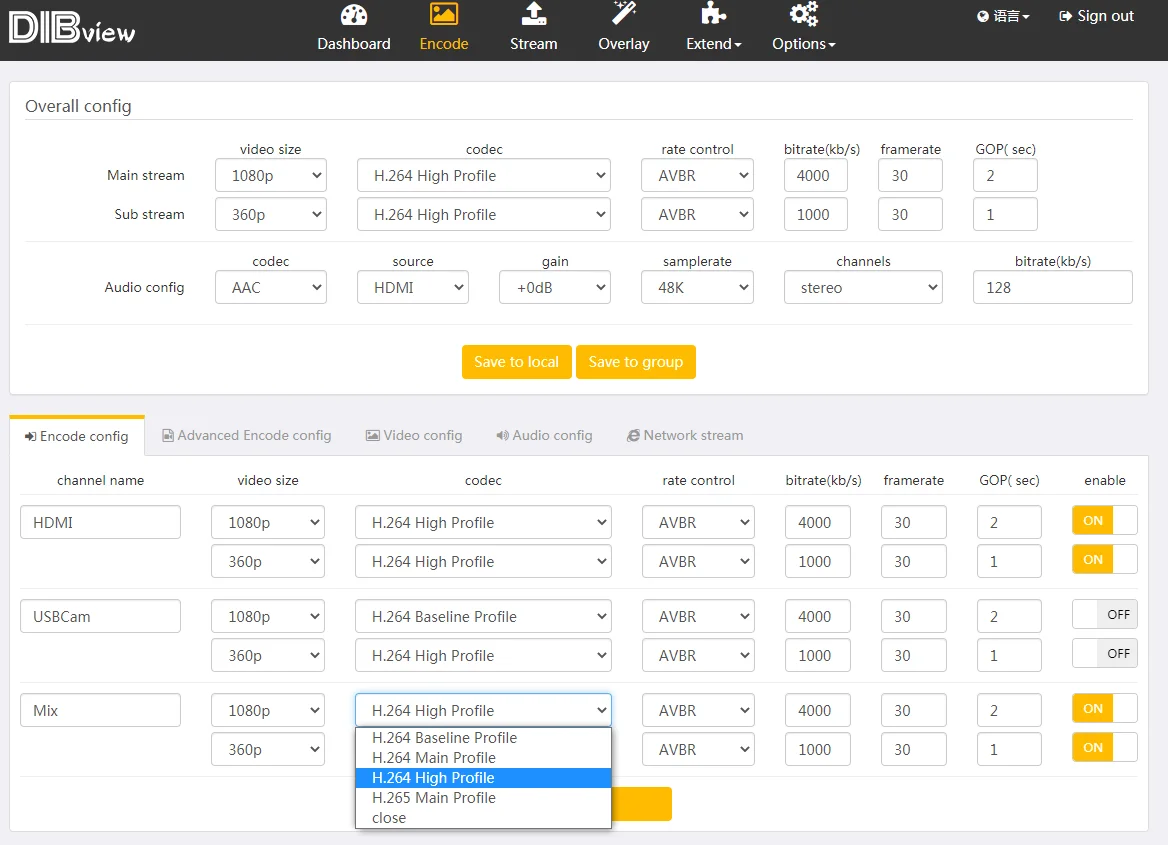Edit Mix channel name field
This screenshot has height=845, width=1168.
pyautogui.click(x=101, y=710)
